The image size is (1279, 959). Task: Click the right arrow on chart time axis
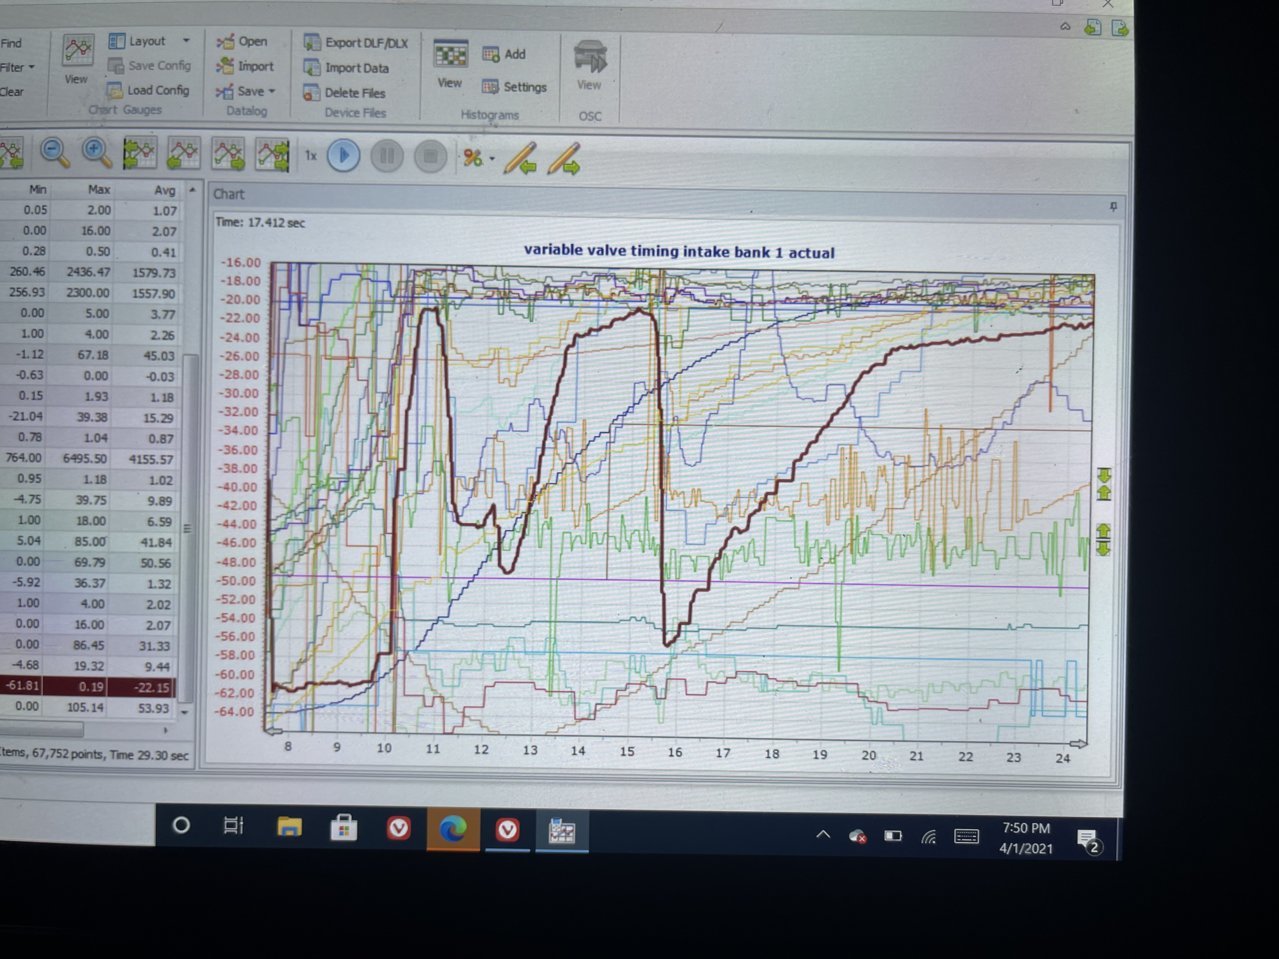click(1079, 743)
